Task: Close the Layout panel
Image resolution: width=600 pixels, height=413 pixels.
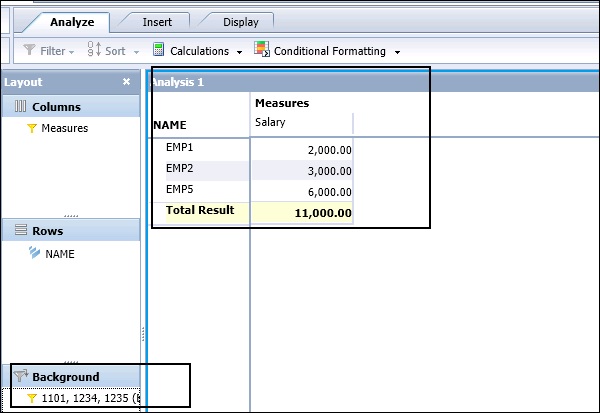Action: click(x=126, y=82)
